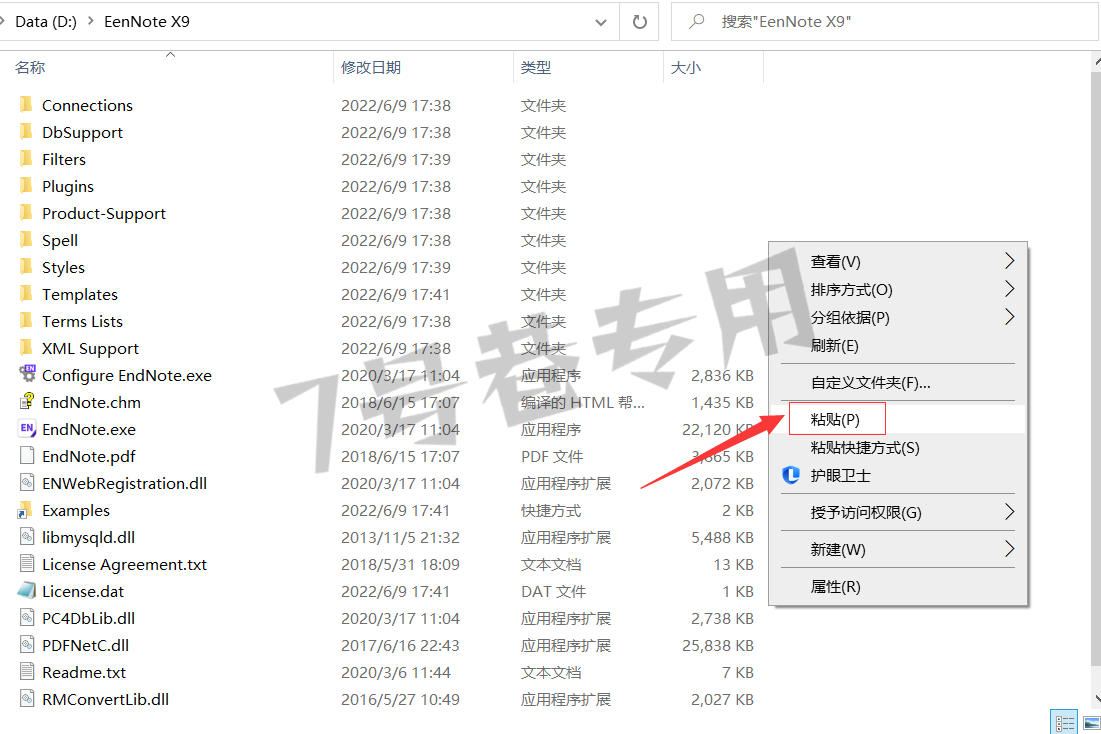1101x734 pixels.
Task: Click the License Agreement.txt file icon
Action: click(27, 563)
